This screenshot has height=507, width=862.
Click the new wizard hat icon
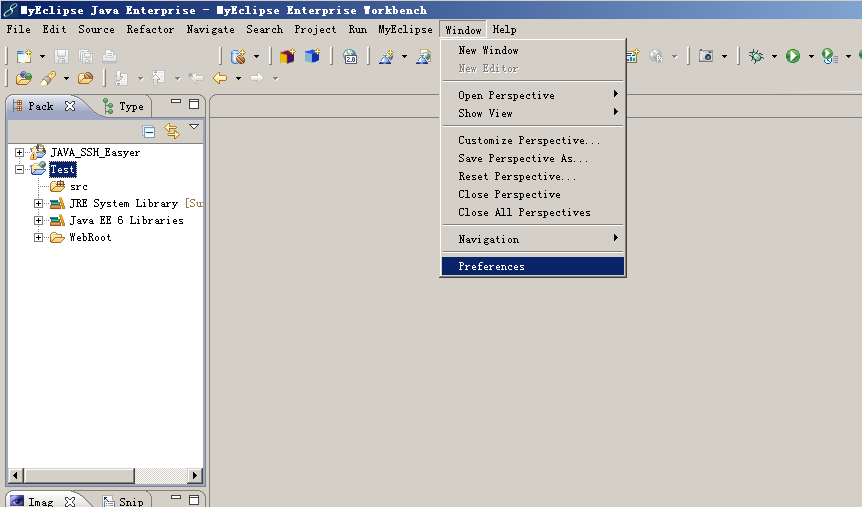pos(386,56)
